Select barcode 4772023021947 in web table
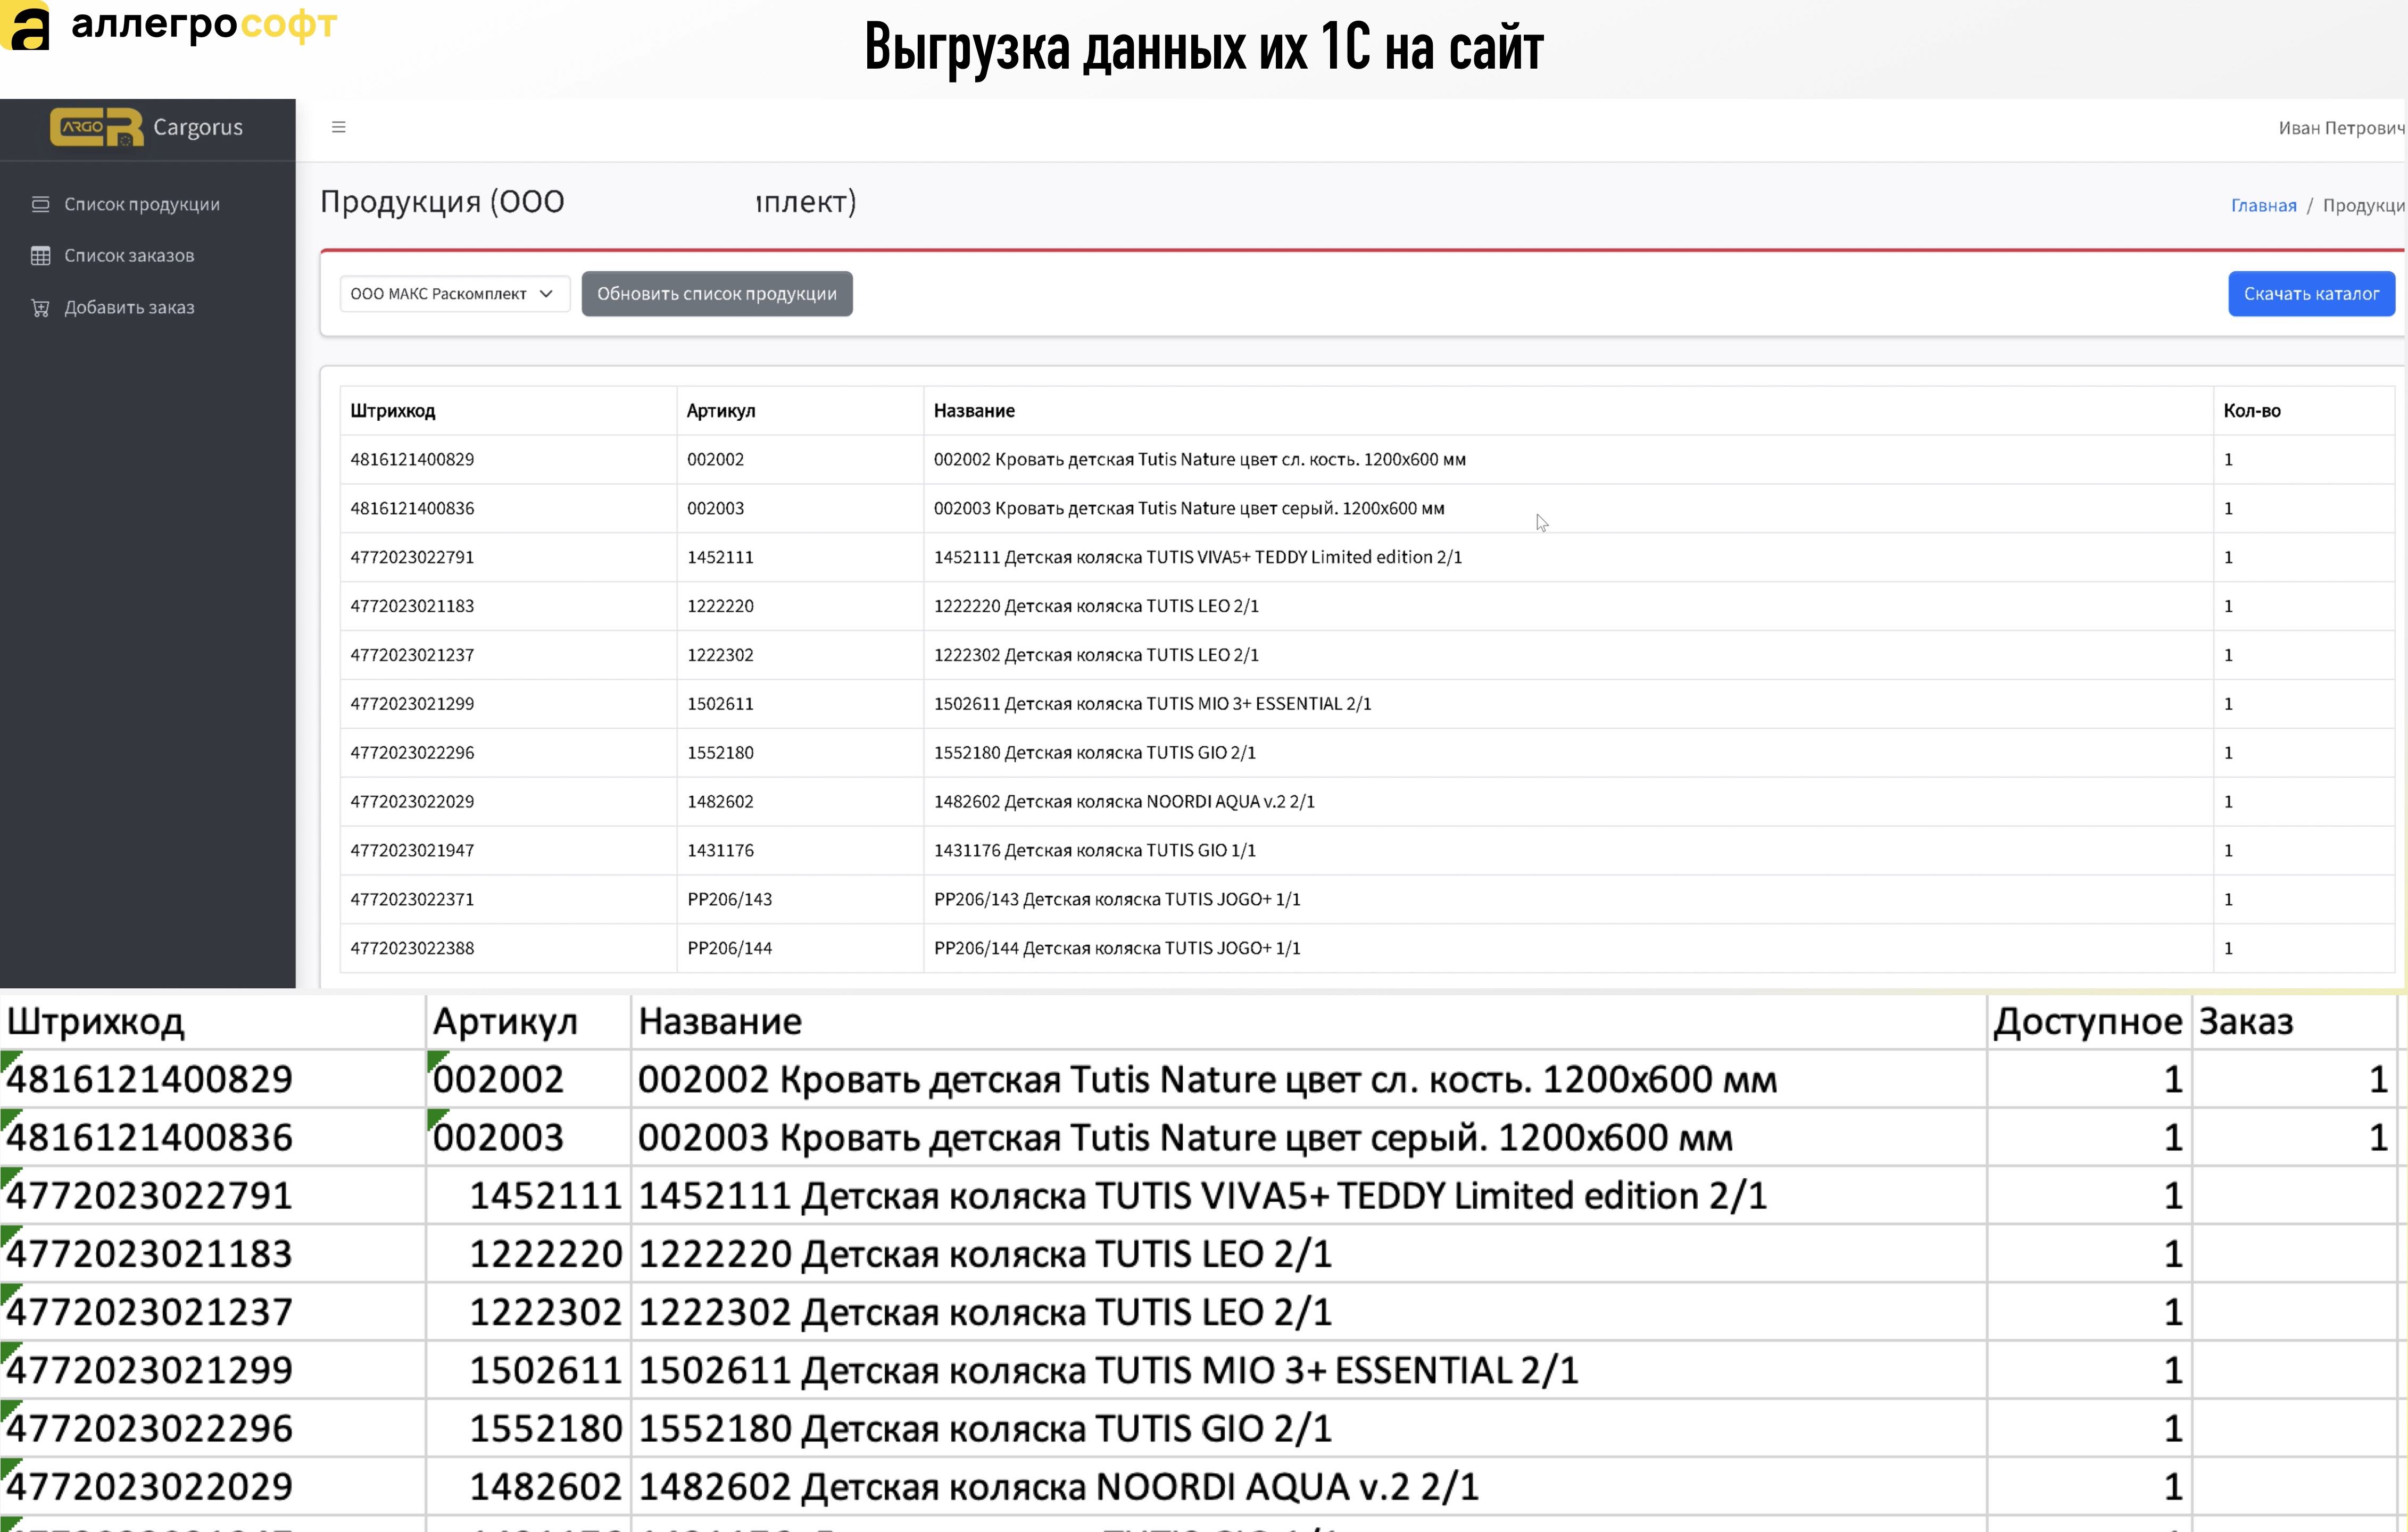Viewport: 2408px width, 1532px height. click(412, 851)
